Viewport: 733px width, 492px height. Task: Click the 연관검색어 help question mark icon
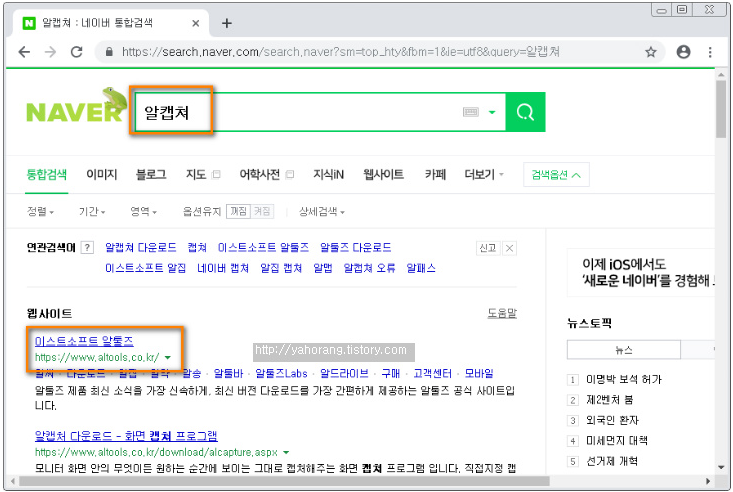[87, 247]
